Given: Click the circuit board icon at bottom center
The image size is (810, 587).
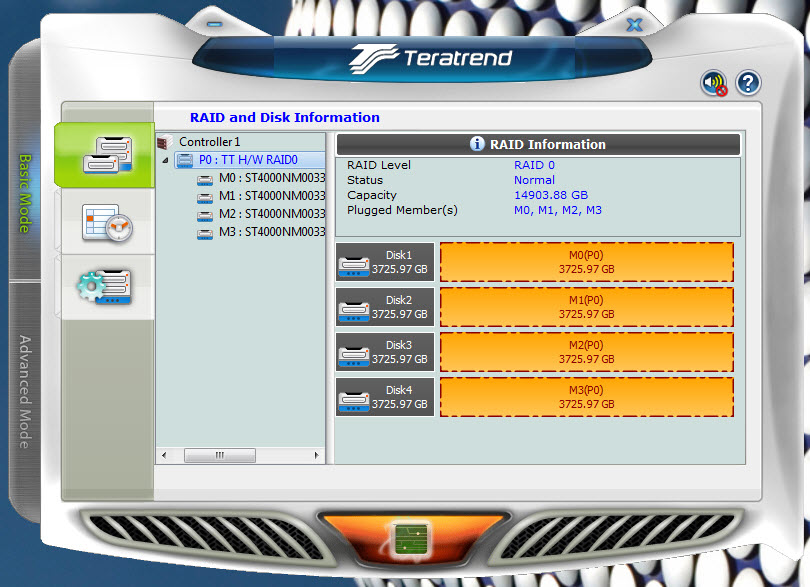Looking at the screenshot, I should pyautogui.click(x=412, y=538).
